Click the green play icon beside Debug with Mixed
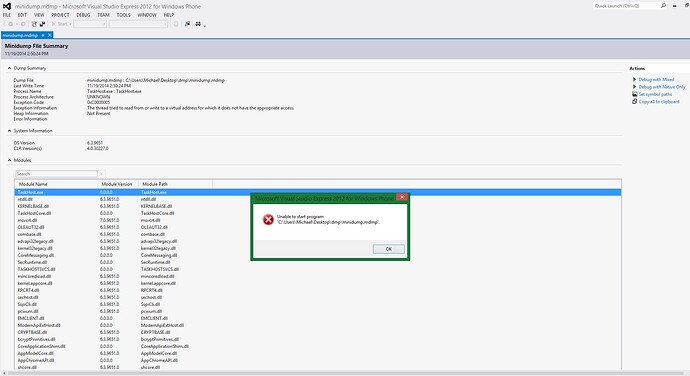The height and width of the screenshot is (376, 690). (634, 79)
